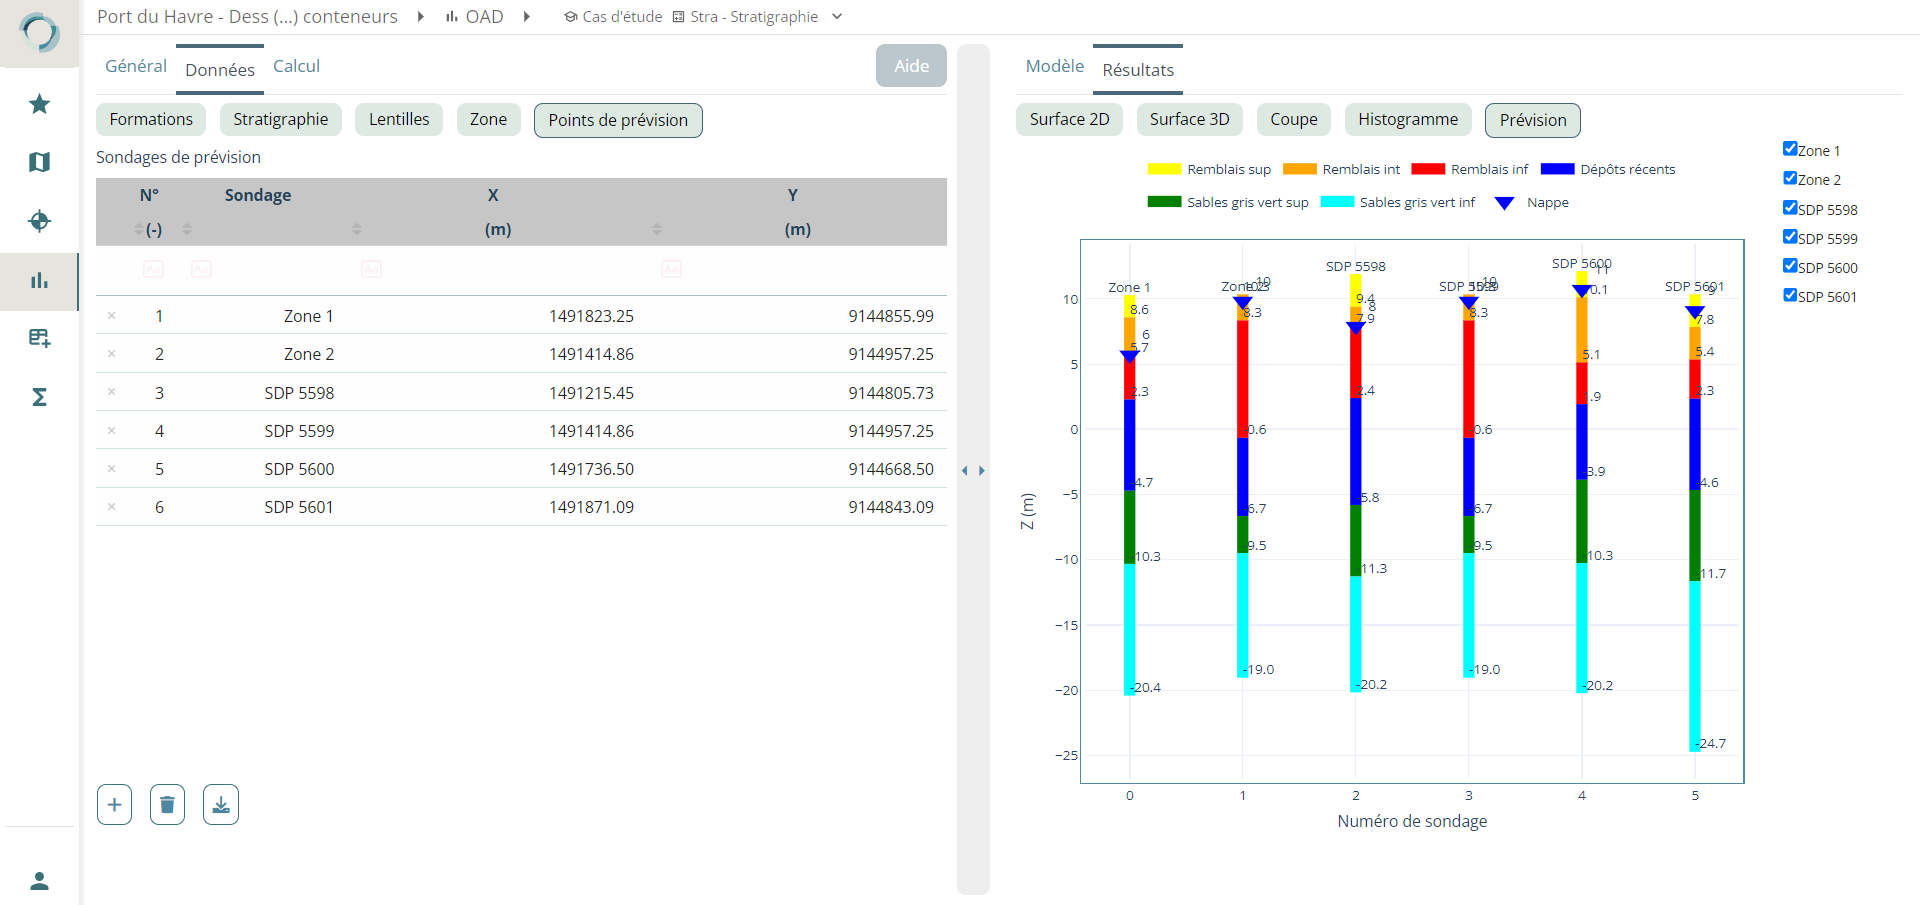Click the download import icon
Screen dimensions: 1920x905
pyautogui.click(x=220, y=805)
